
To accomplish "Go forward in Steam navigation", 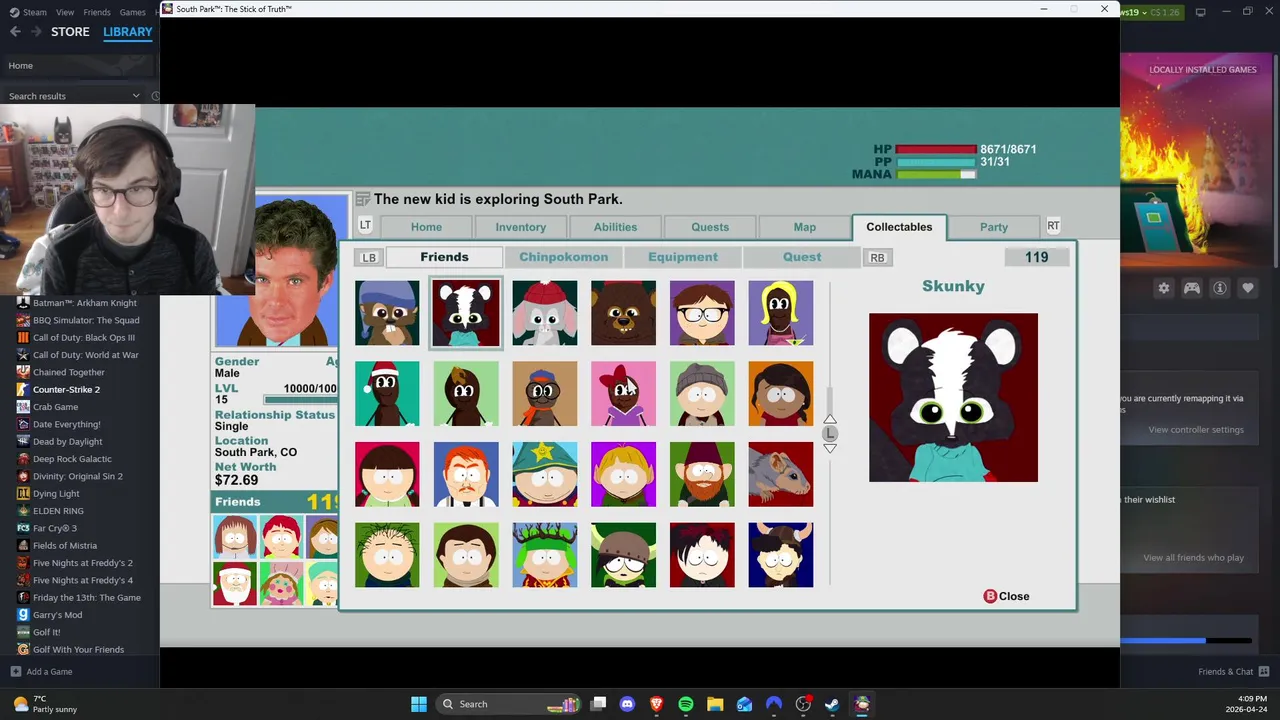I will pyautogui.click(x=37, y=32).
